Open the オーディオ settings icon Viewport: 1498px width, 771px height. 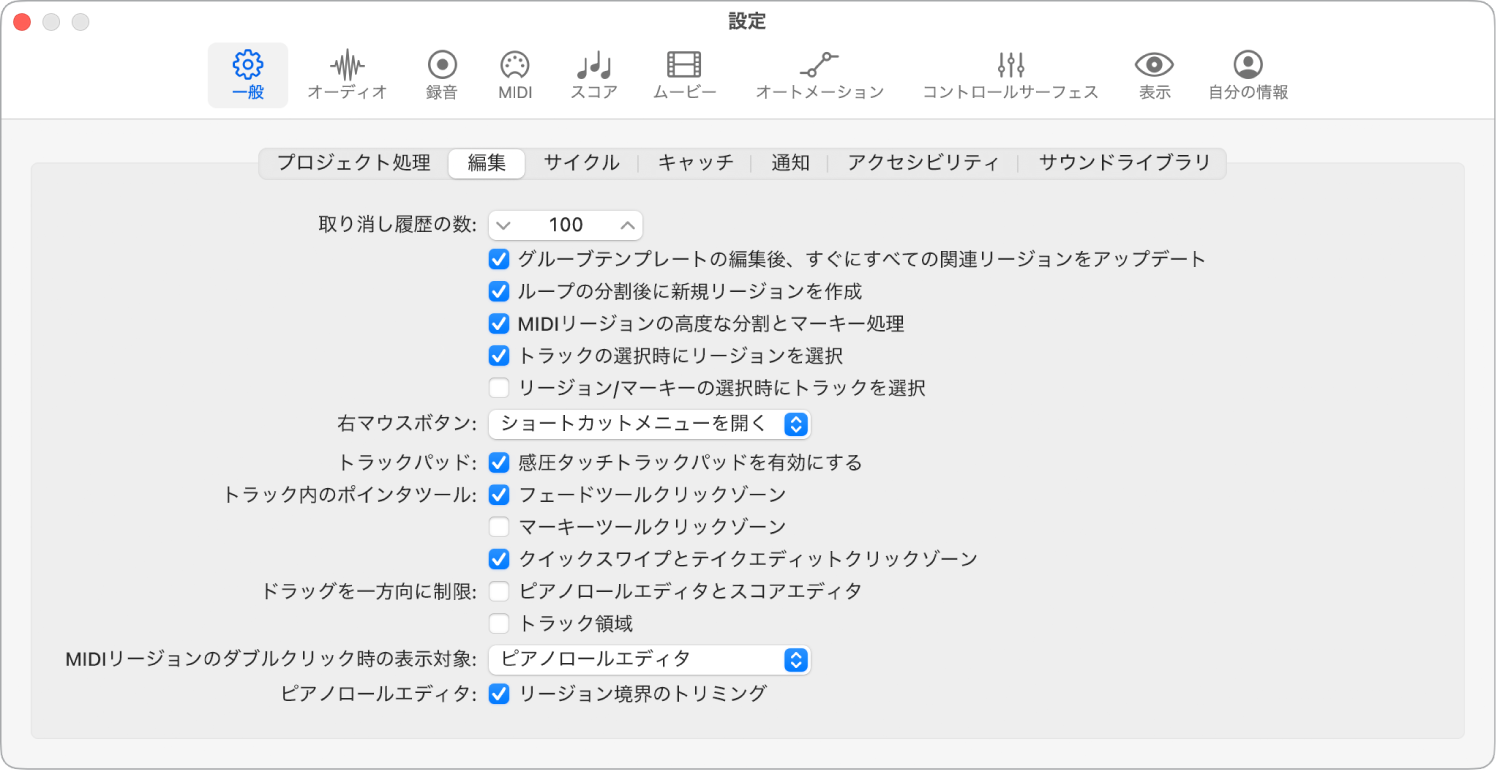346,74
